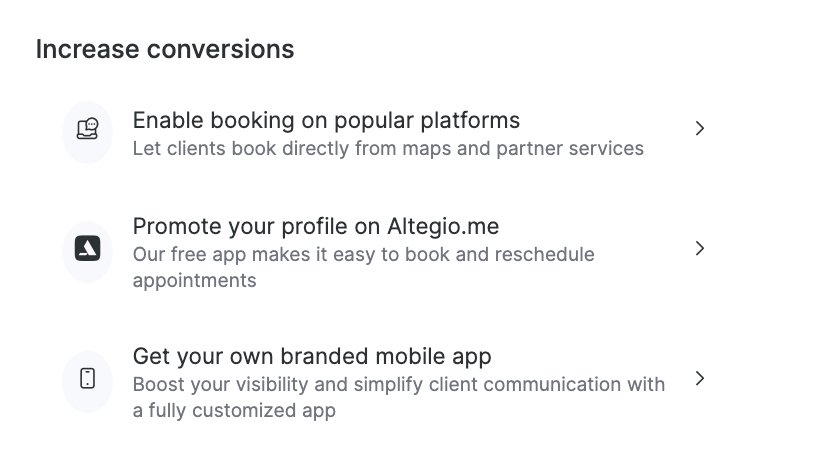Expand the Altegio.me profile promotion chevron

click(700, 248)
